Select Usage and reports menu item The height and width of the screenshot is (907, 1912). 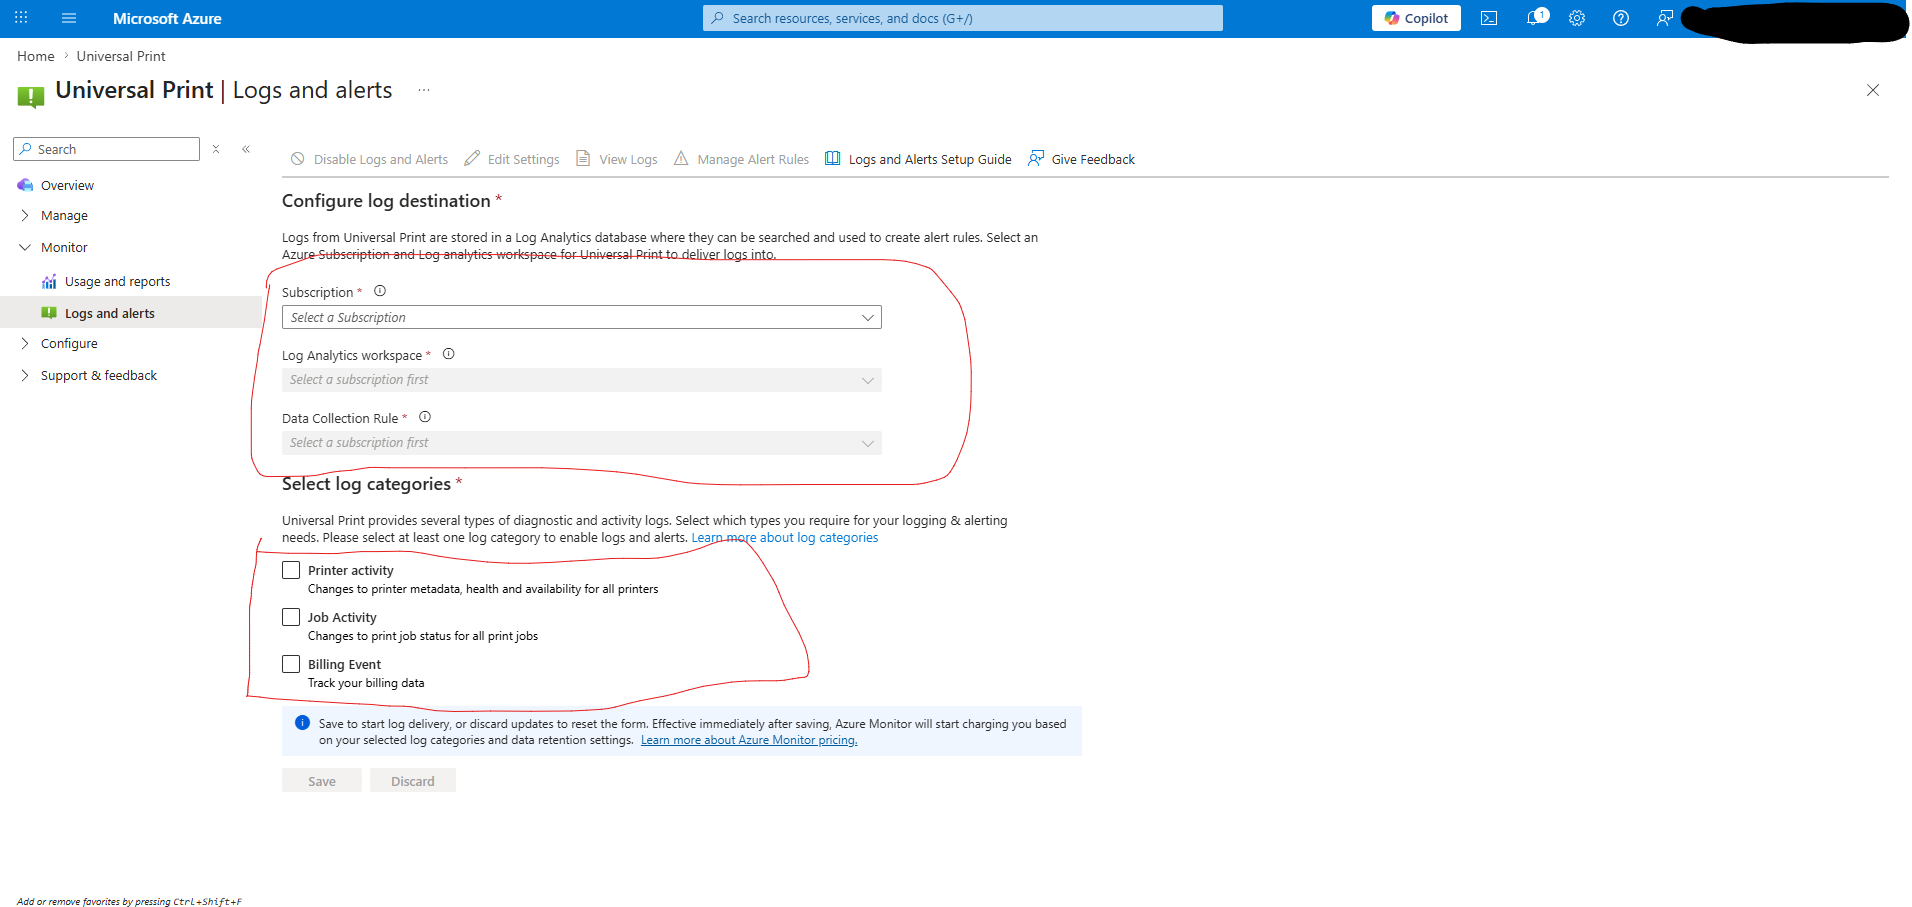click(117, 282)
